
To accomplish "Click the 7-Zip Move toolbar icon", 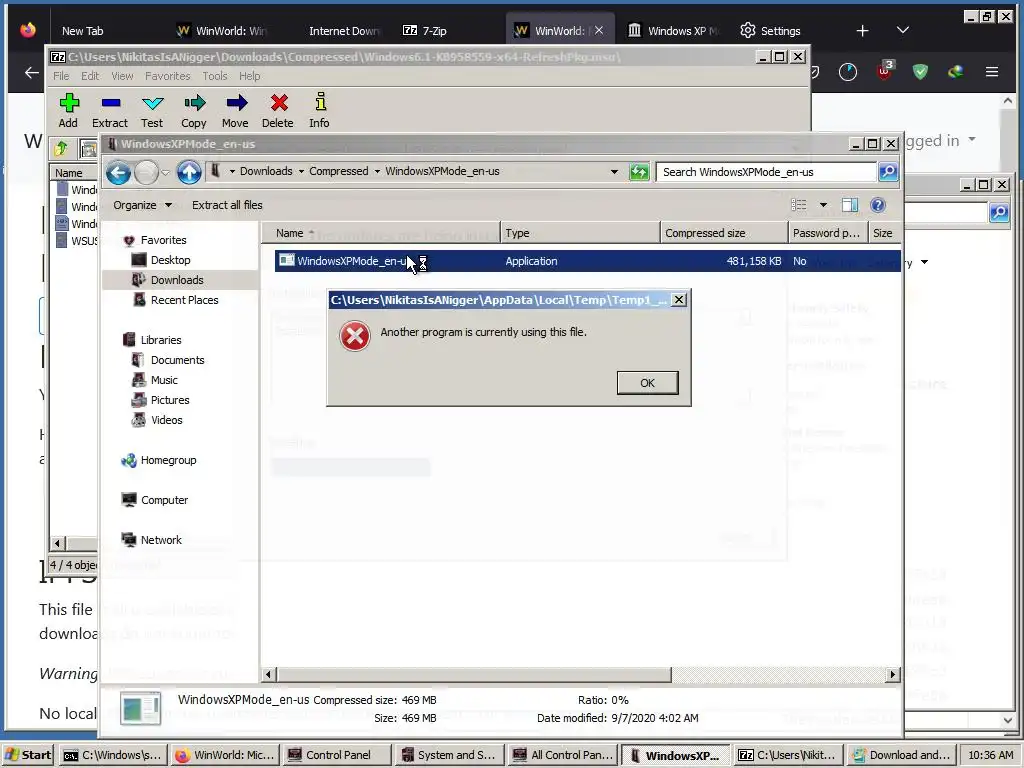I will [235, 110].
